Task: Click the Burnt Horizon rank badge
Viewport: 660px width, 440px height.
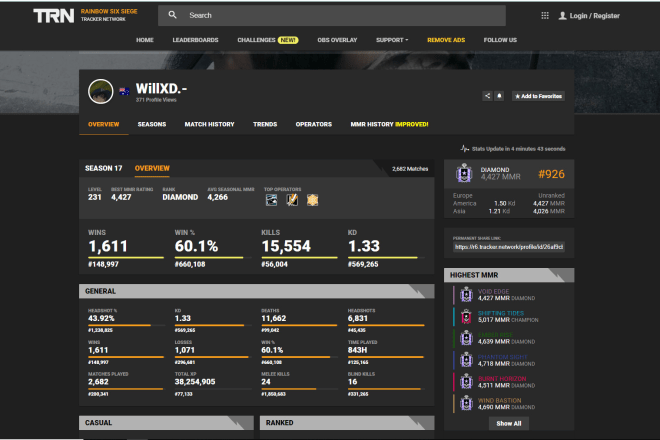Action: click(466, 381)
